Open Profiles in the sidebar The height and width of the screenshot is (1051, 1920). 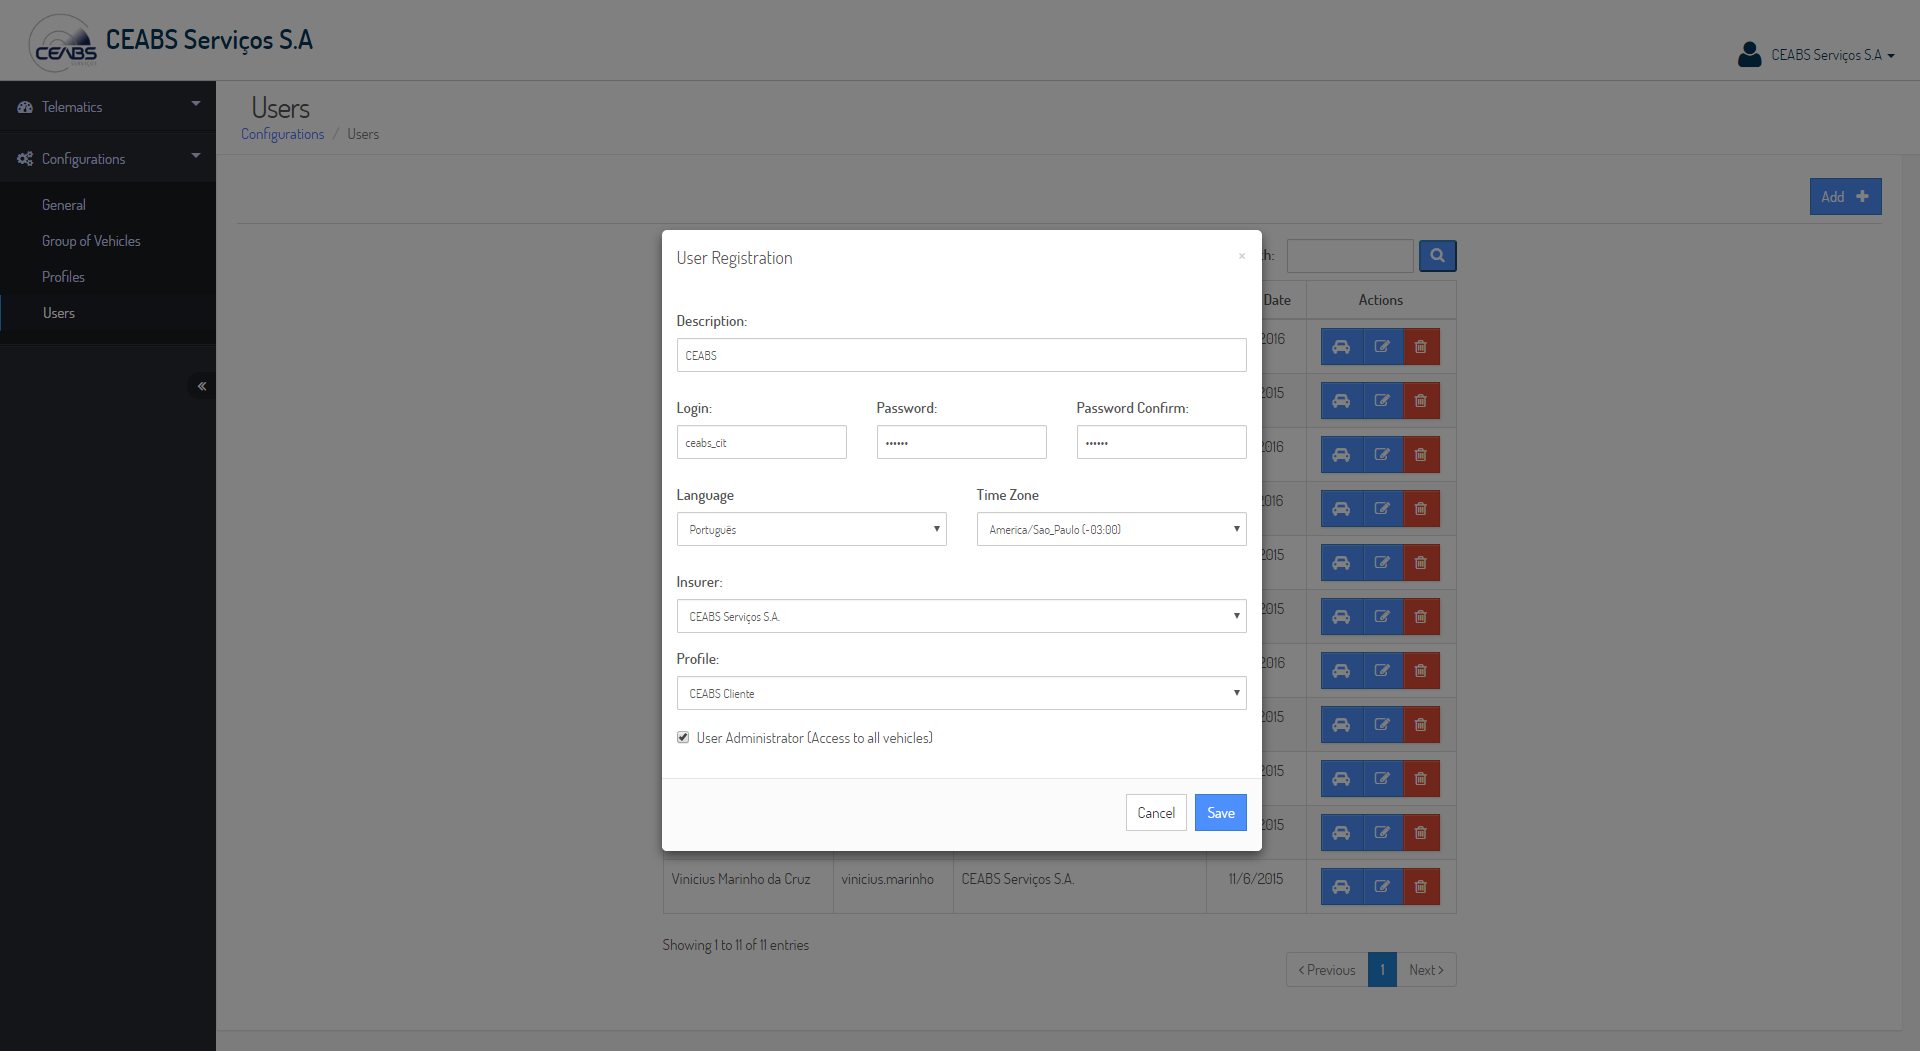pyautogui.click(x=63, y=277)
